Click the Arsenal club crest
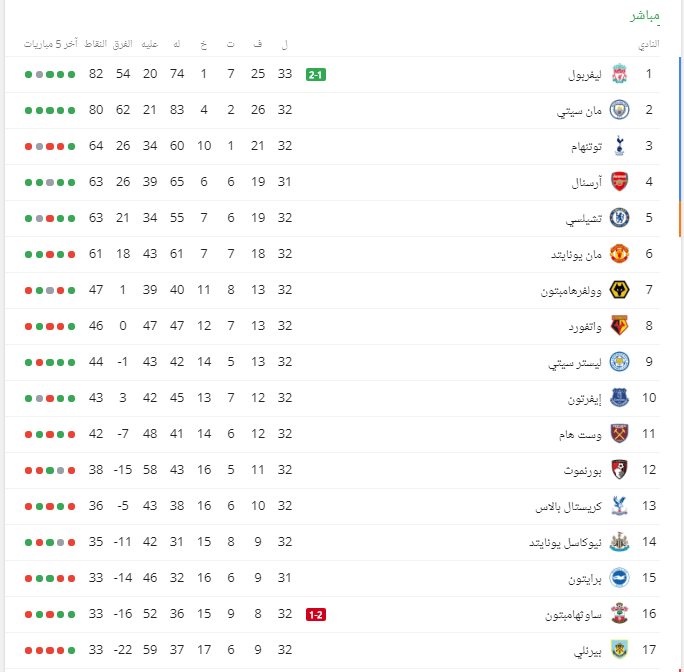 [619, 182]
